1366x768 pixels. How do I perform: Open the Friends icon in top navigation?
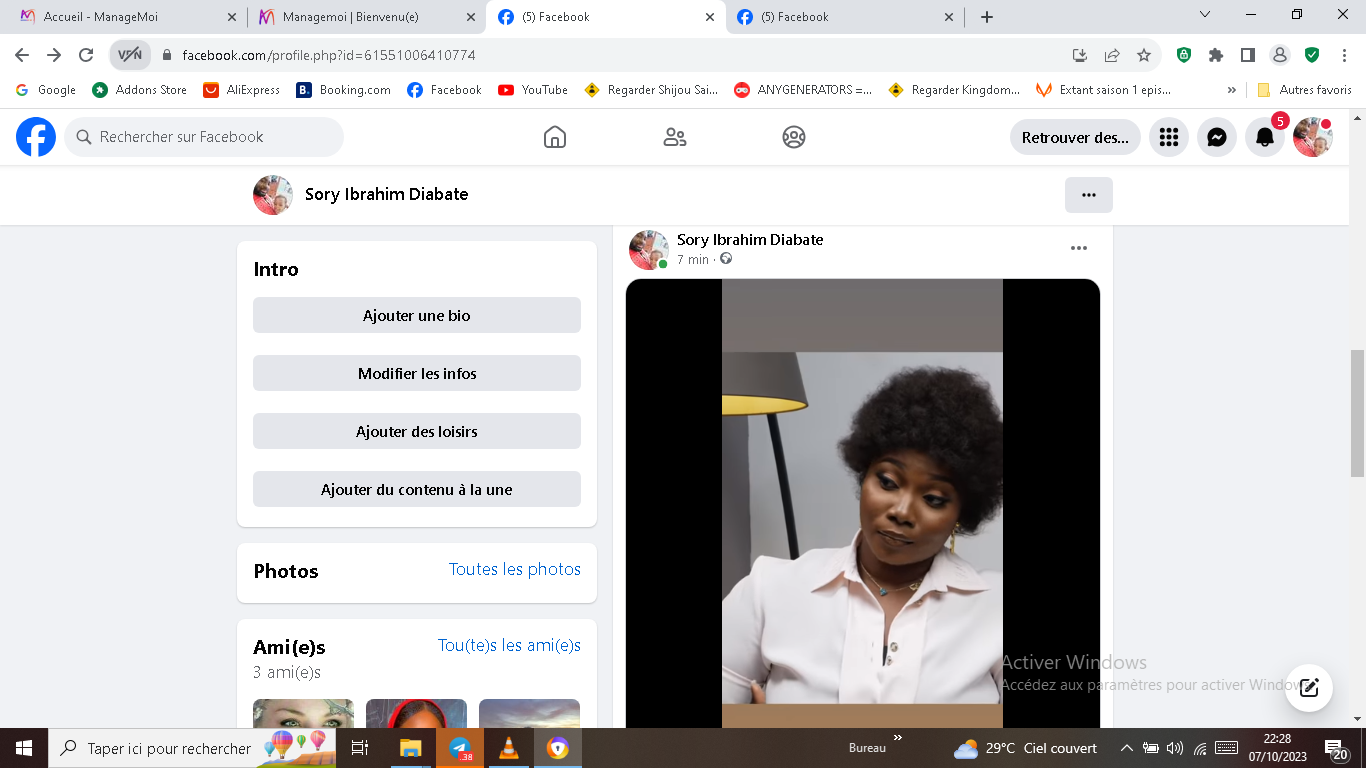[x=675, y=137]
